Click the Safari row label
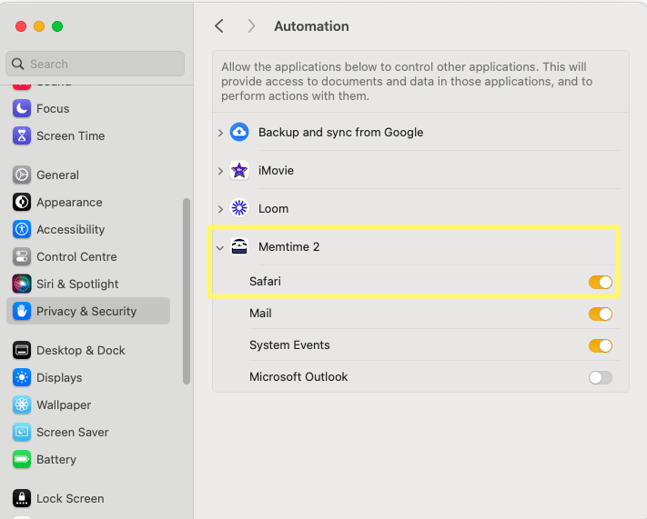 [x=265, y=281]
